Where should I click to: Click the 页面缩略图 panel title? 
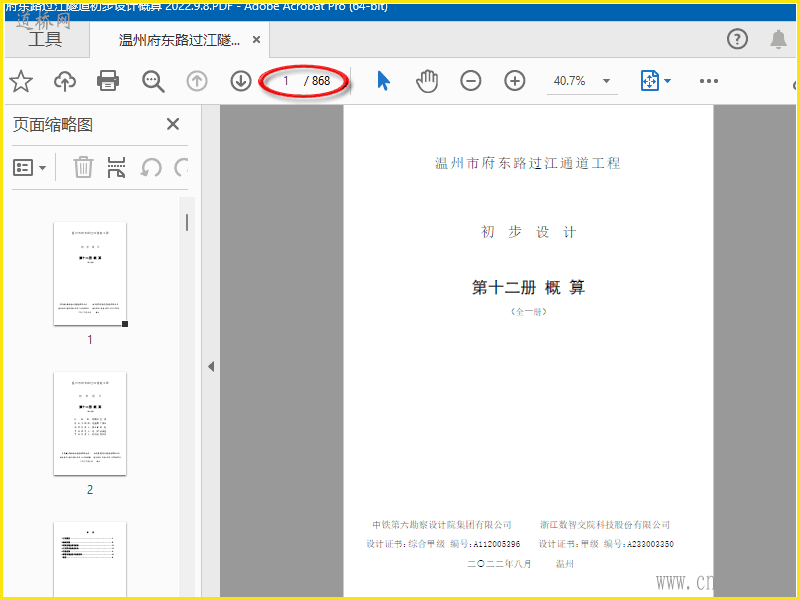coord(53,124)
